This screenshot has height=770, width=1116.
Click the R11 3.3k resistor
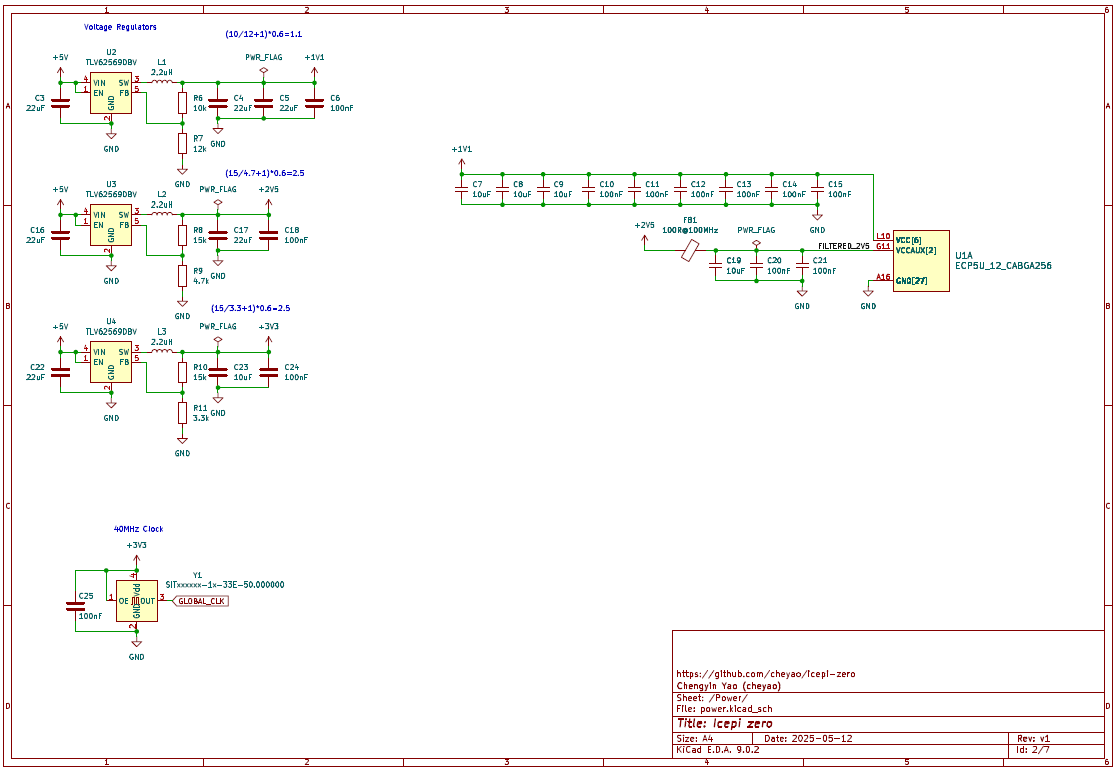[x=182, y=412]
